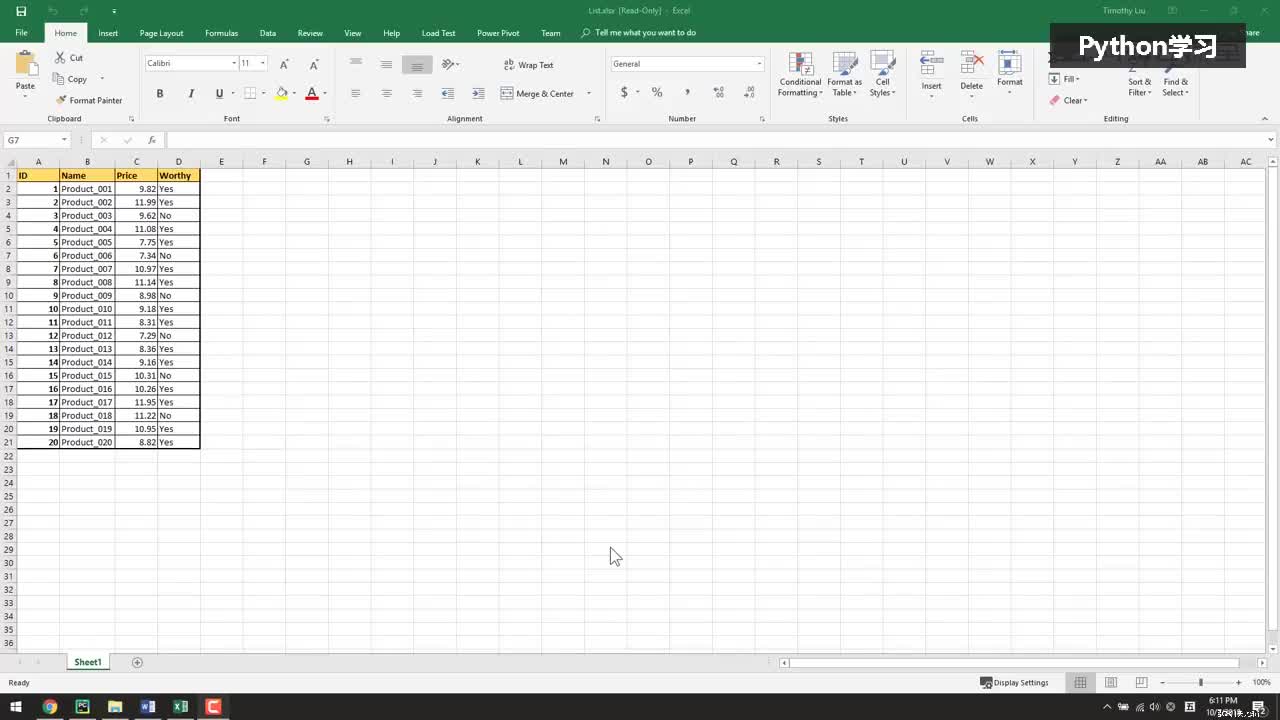The width and height of the screenshot is (1280, 720).
Task: Toggle Underline formatting
Action: tap(220, 93)
